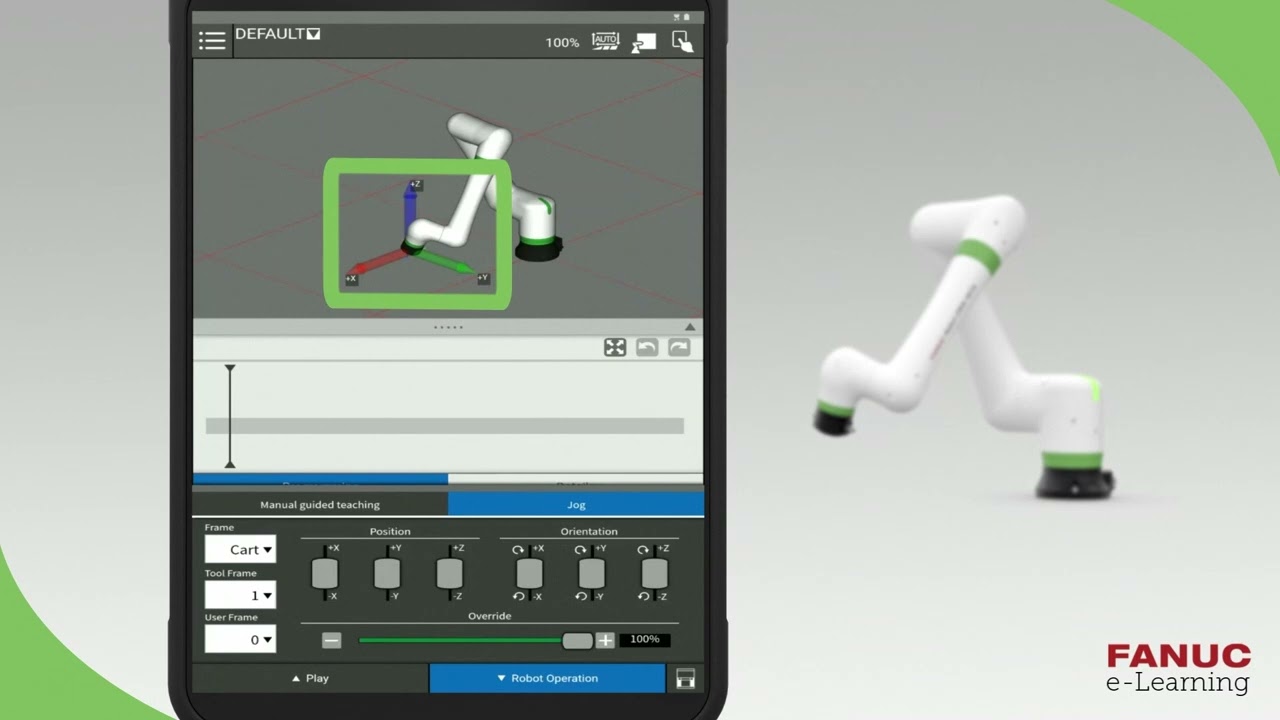Open the User Frame dropdown

[240, 639]
